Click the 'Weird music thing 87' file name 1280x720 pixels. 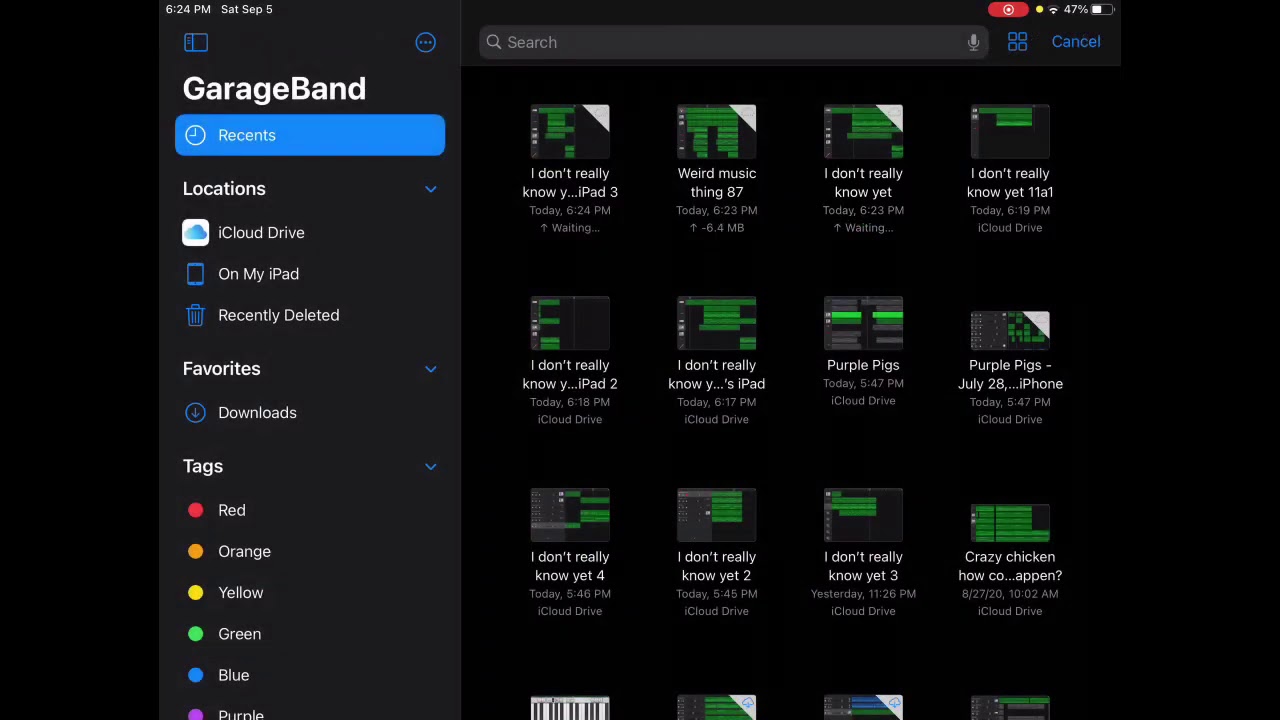click(716, 183)
